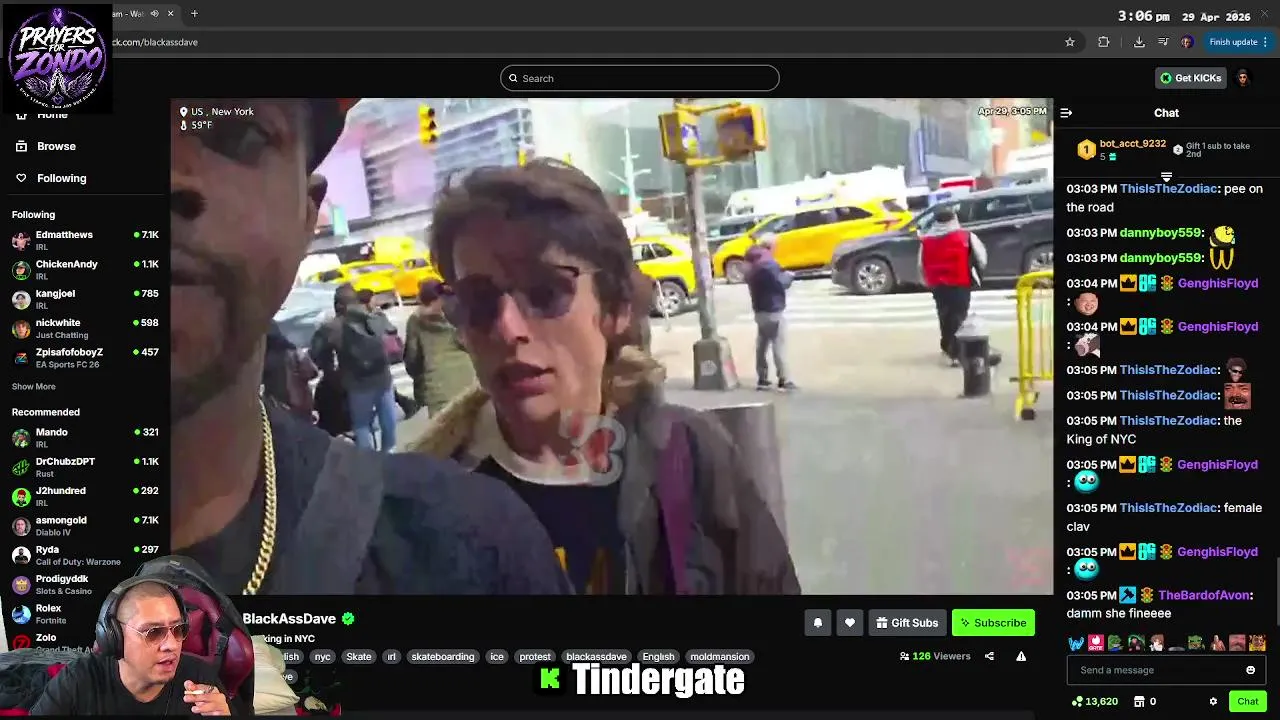Collapse chat with the arrow icon

coord(1066,113)
